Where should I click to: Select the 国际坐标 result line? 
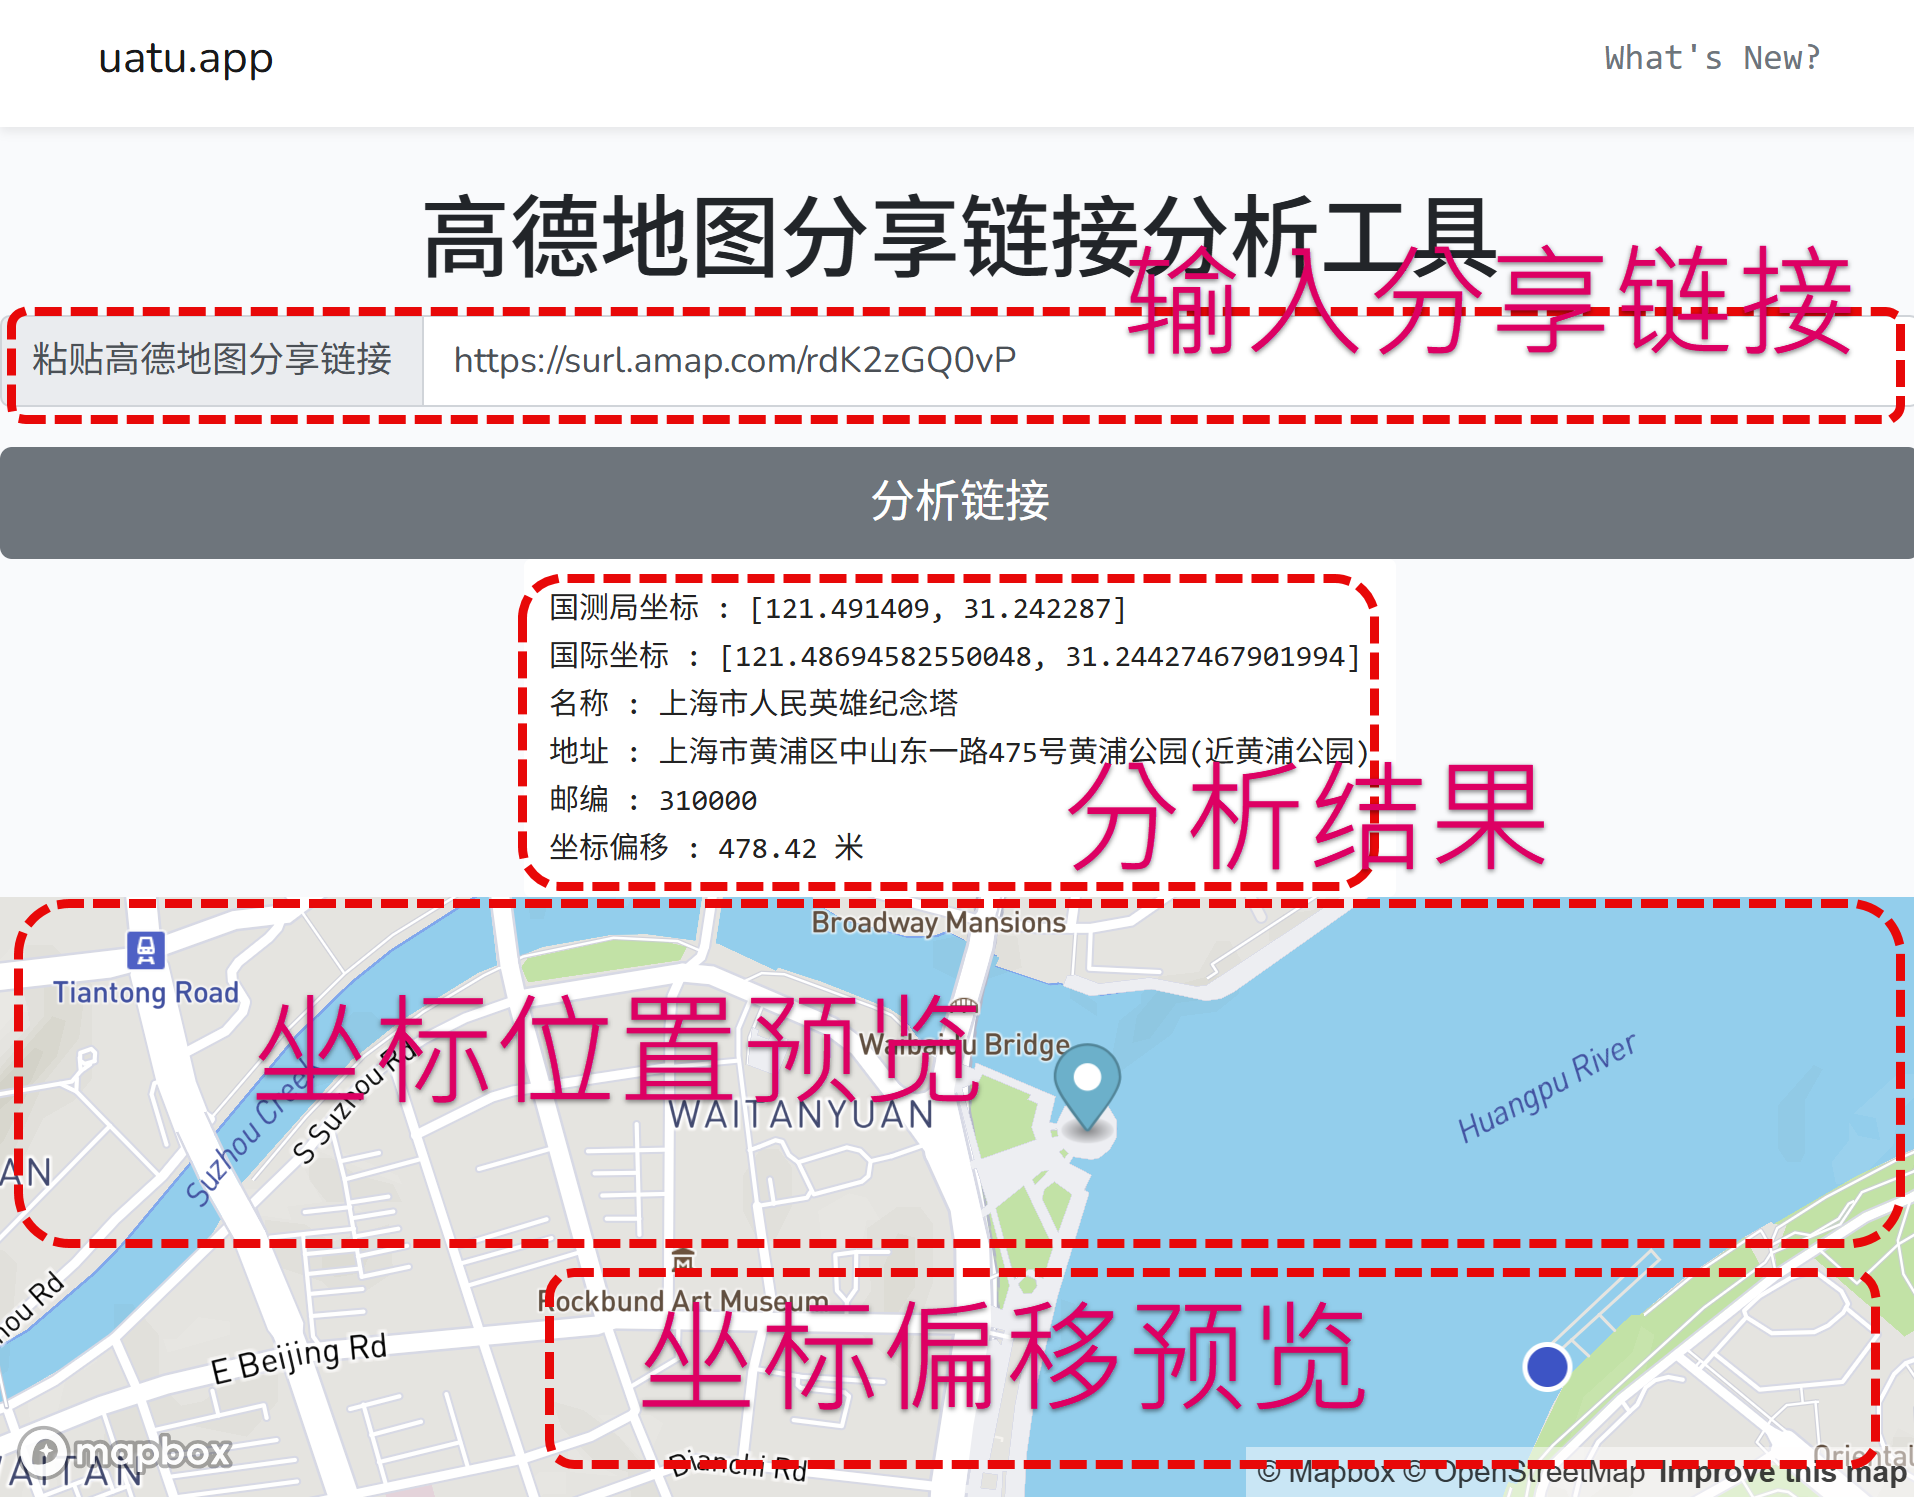(955, 656)
